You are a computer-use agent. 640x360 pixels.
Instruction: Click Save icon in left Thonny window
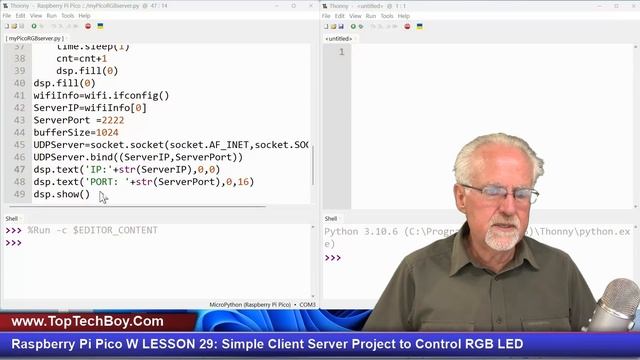22,26
